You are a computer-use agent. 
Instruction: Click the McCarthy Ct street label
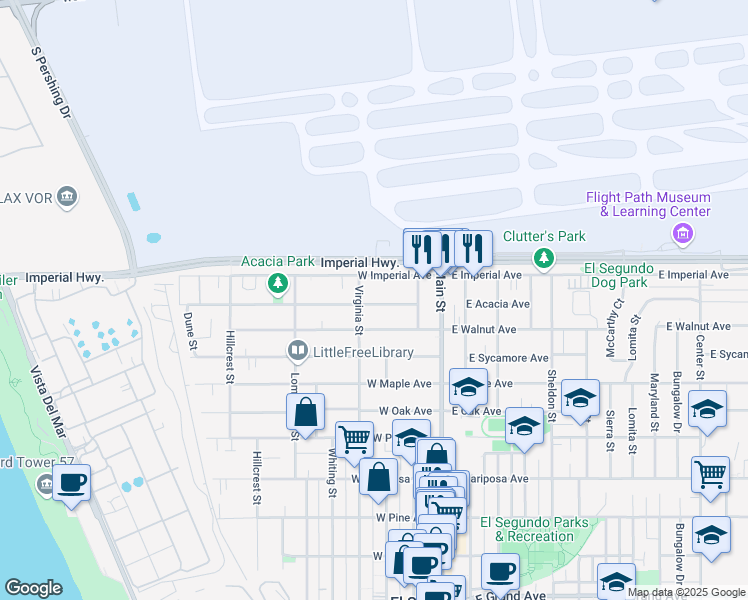pyautogui.click(x=614, y=328)
